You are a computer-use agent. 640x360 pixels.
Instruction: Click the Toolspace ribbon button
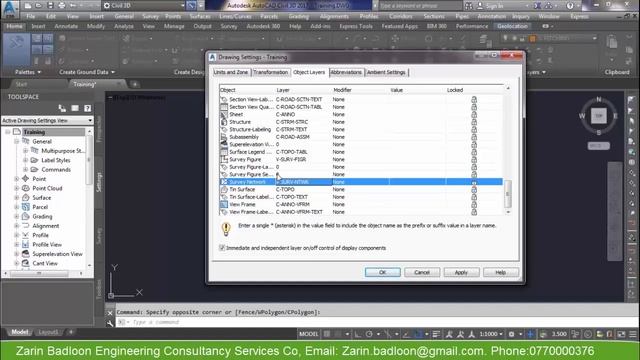point(16,50)
